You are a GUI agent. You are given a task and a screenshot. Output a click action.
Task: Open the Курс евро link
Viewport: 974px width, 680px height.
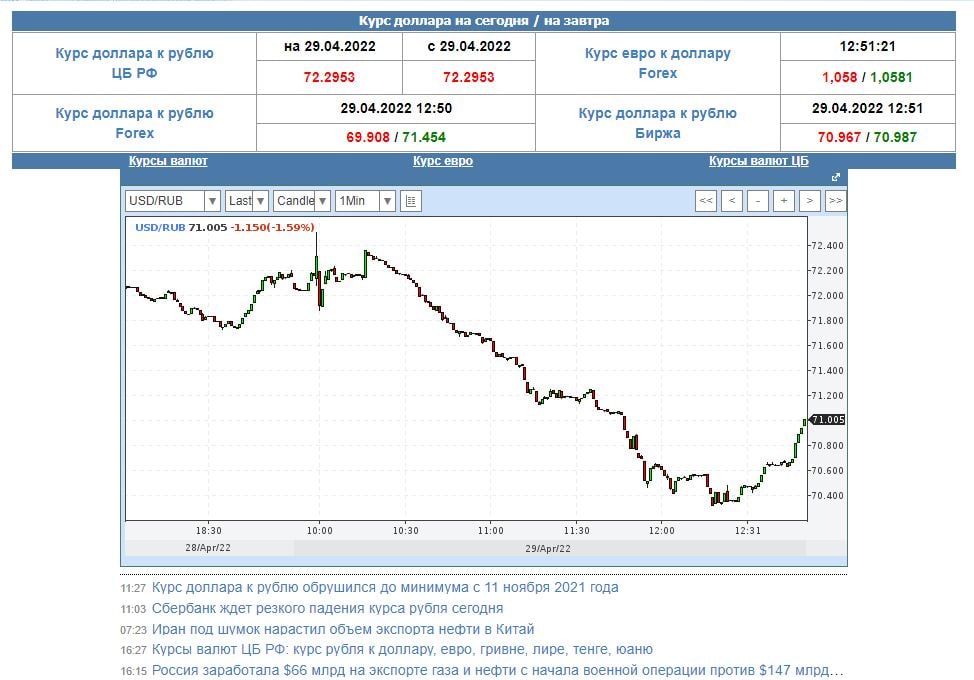443,160
